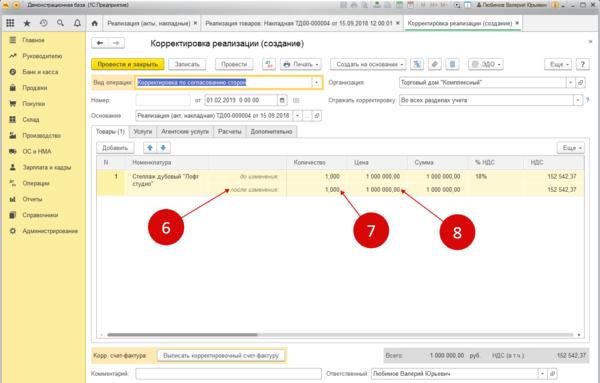Click the Провести button

[x=234, y=64]
